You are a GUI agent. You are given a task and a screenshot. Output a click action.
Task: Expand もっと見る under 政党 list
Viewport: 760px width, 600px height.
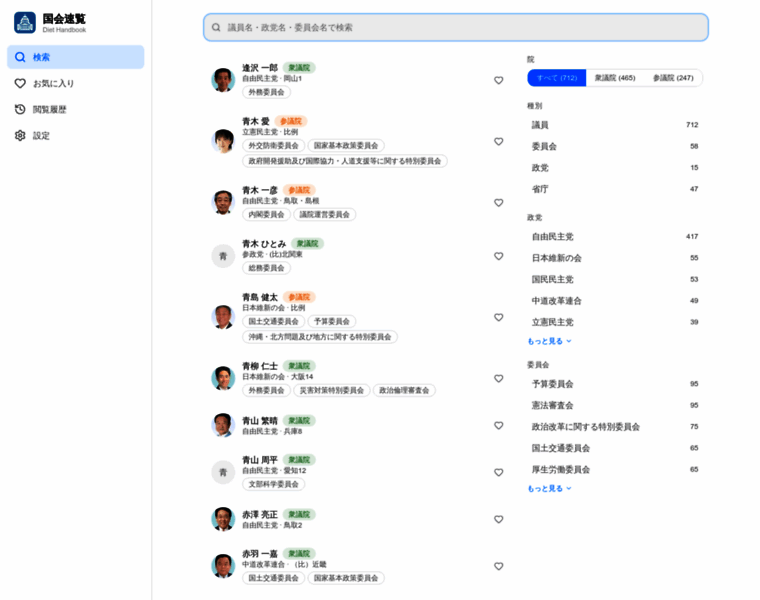click(x=549, y=341)
